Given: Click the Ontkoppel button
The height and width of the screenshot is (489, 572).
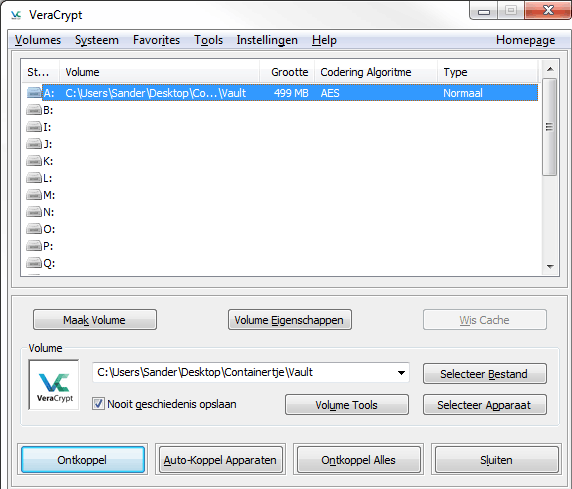Looking at the screenshot, I should point(83,459).
